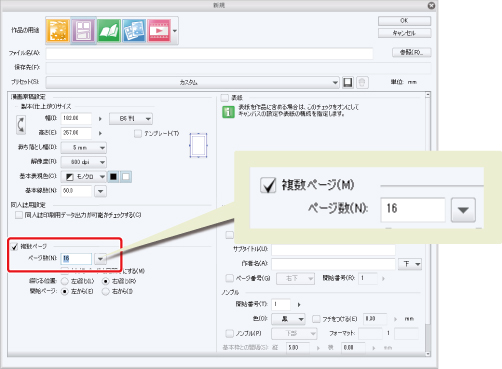This screenshot has height=369, width=502.
Task: Toggle the ページ番号(G) checkbox
Action: pos(229,278)
